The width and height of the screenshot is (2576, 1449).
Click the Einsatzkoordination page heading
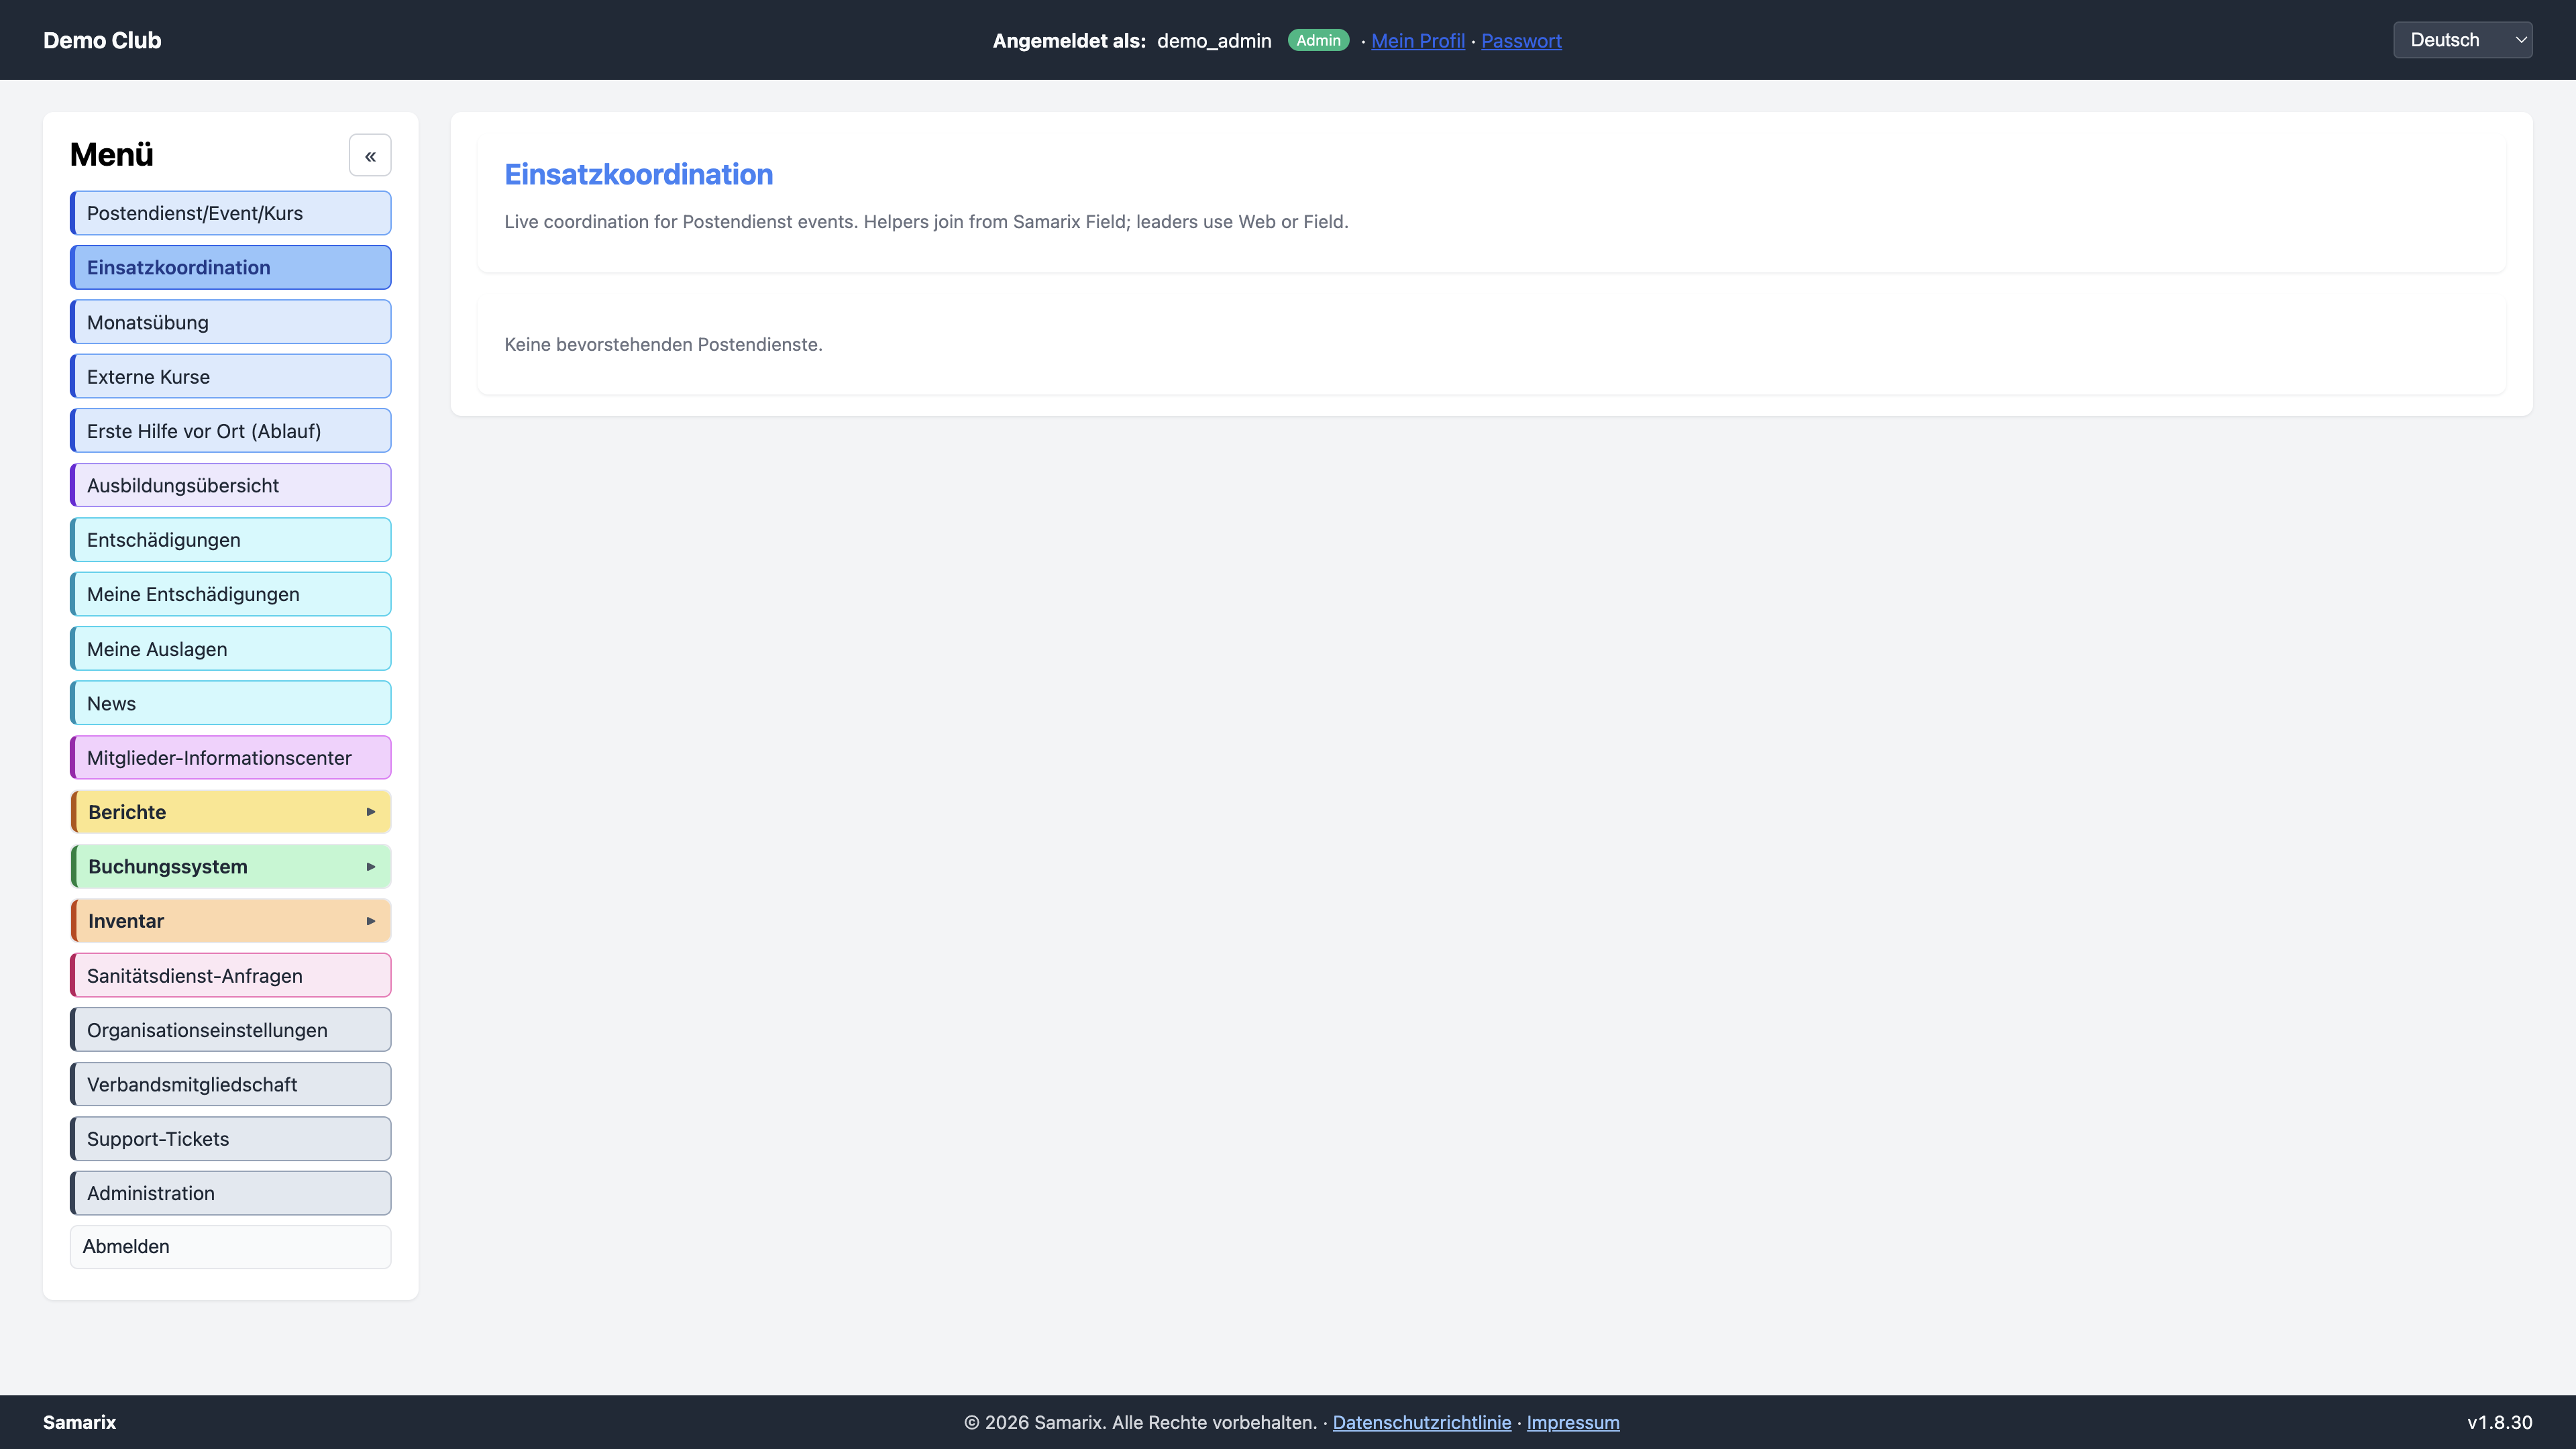coord(638,174)
